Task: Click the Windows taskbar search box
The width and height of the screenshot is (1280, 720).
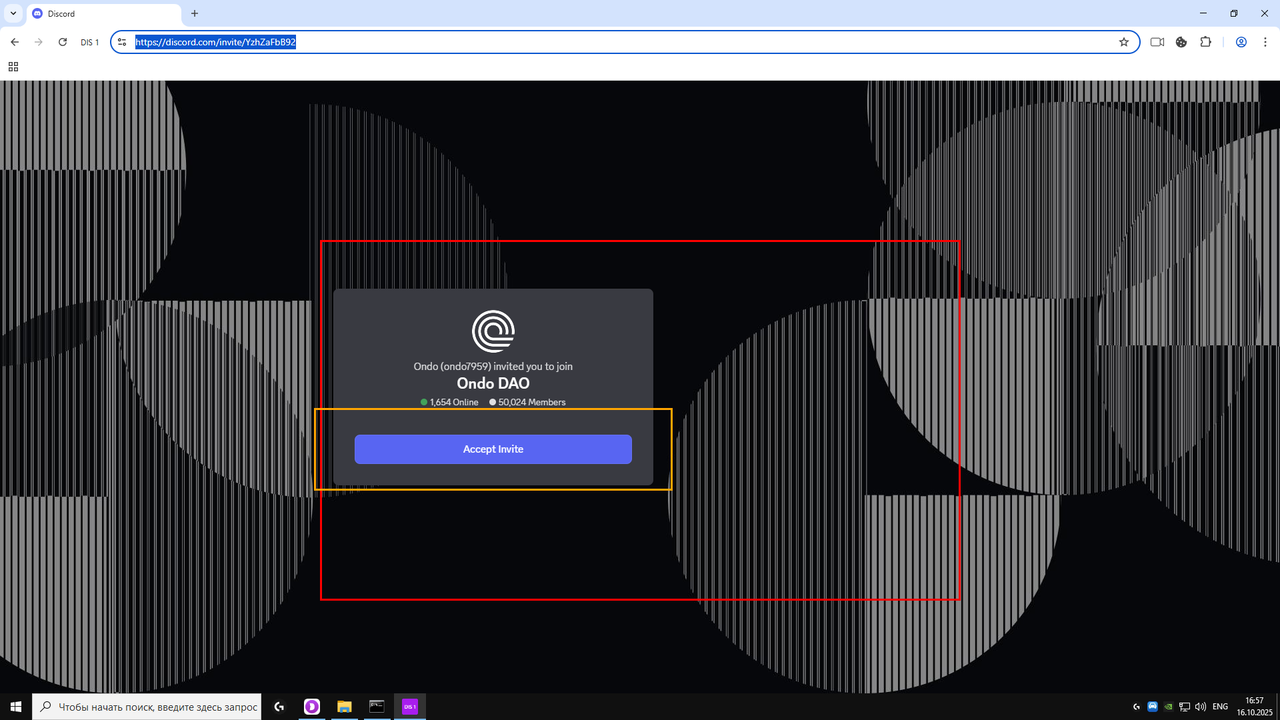Action: pos(147,706)
